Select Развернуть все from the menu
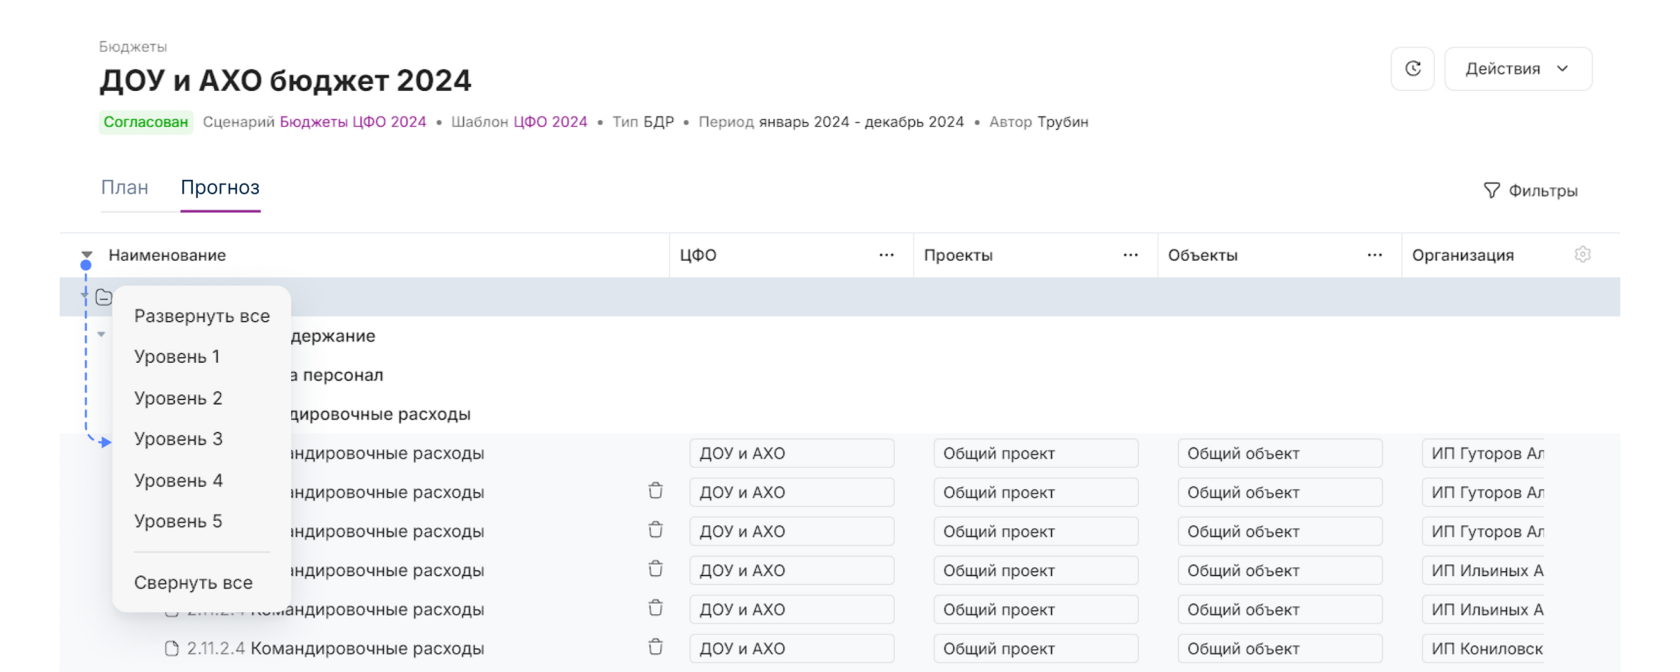 [202, 316]
